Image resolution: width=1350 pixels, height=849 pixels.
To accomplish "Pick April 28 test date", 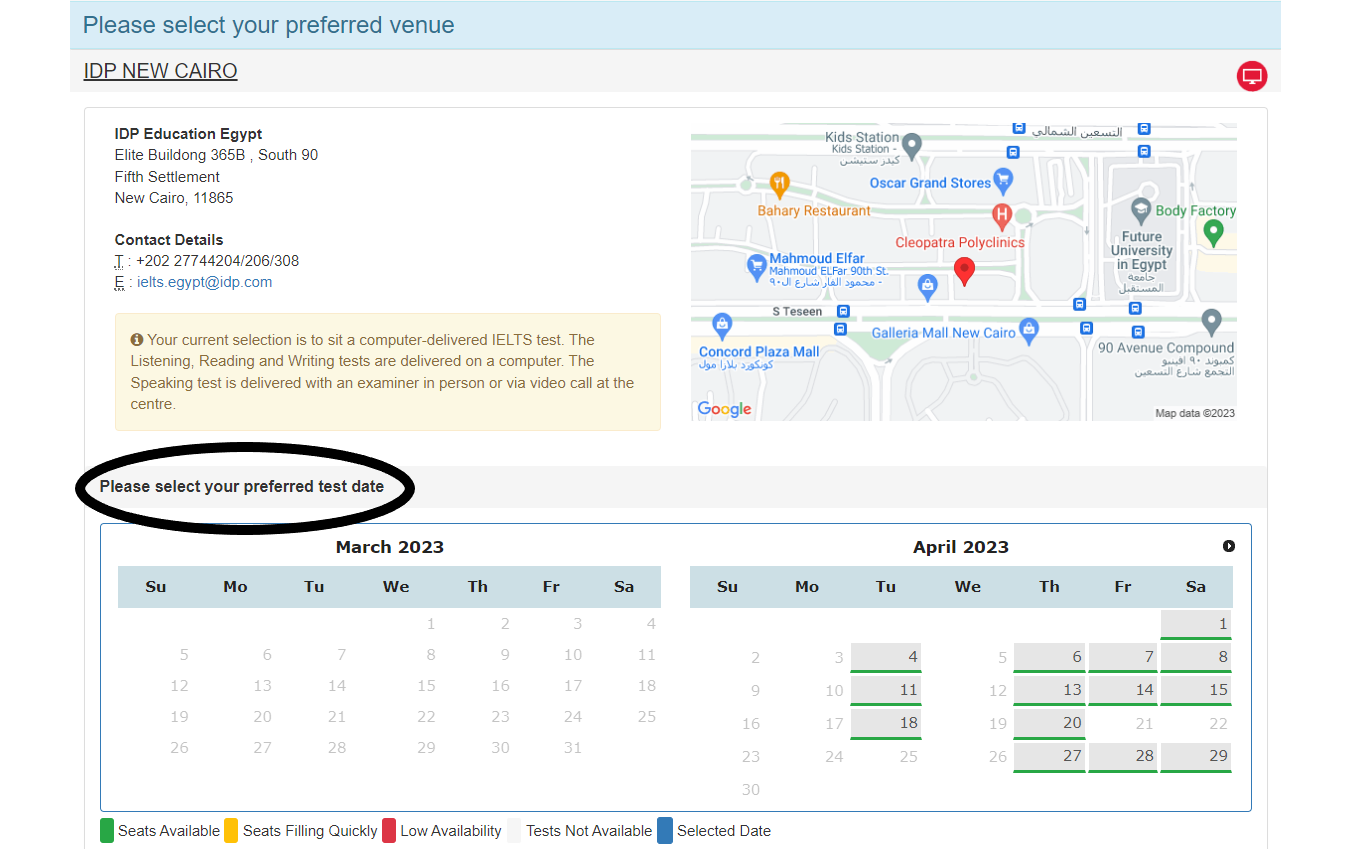I will (x=1123, y=757).
